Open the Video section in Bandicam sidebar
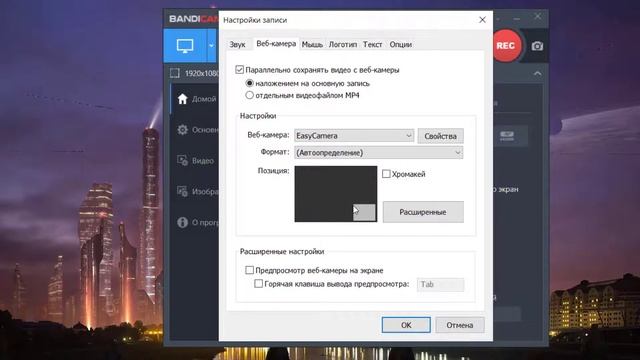 click(196, 160)
